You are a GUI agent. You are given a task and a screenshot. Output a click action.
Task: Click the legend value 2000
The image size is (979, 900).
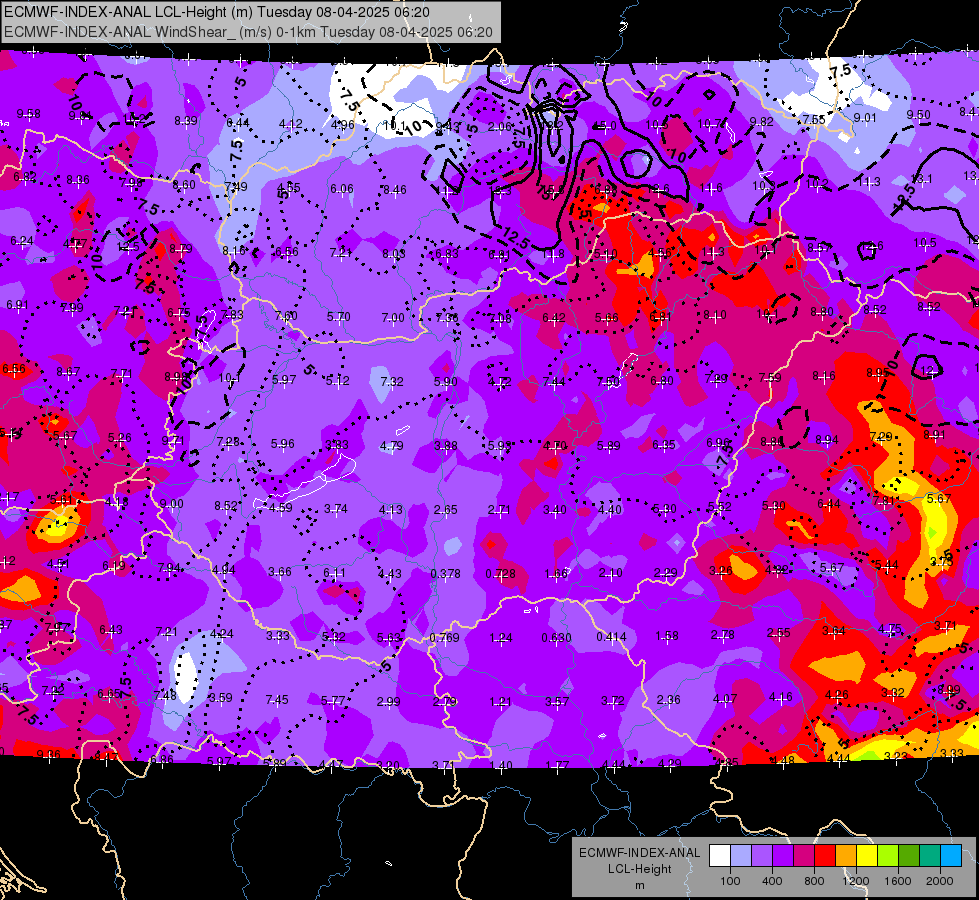(x=940, y=881)
